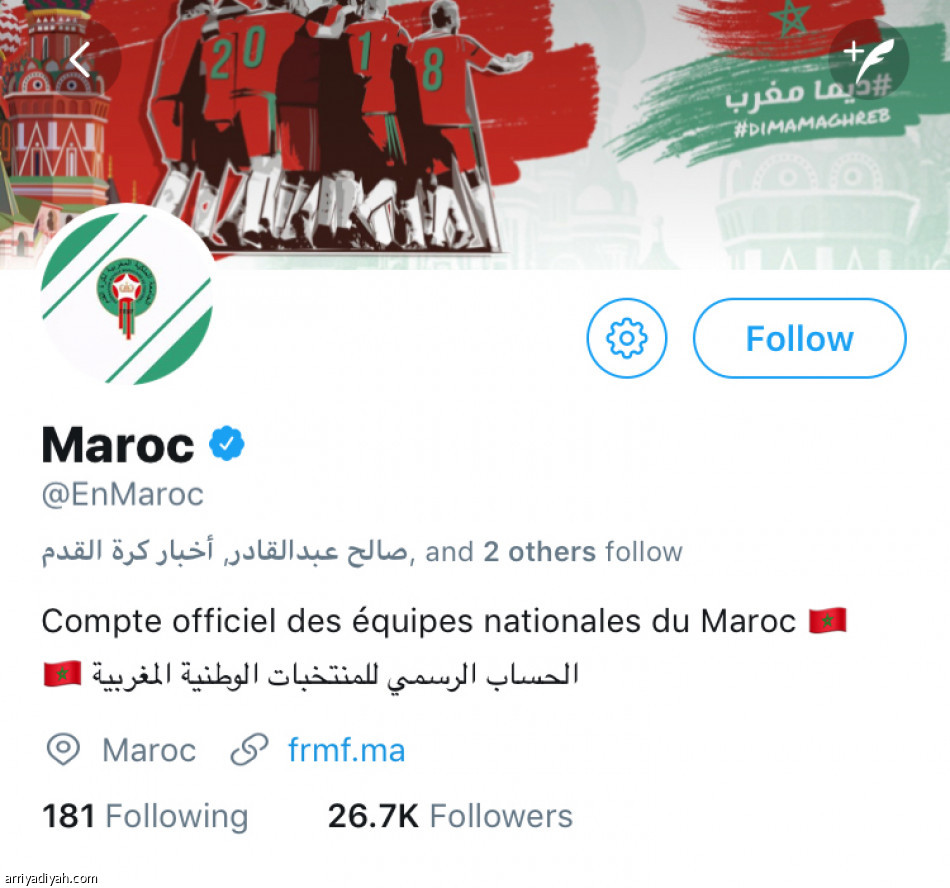The image size is (950, 888).
Task: Click the French bio description text
Action: [419, 621]
